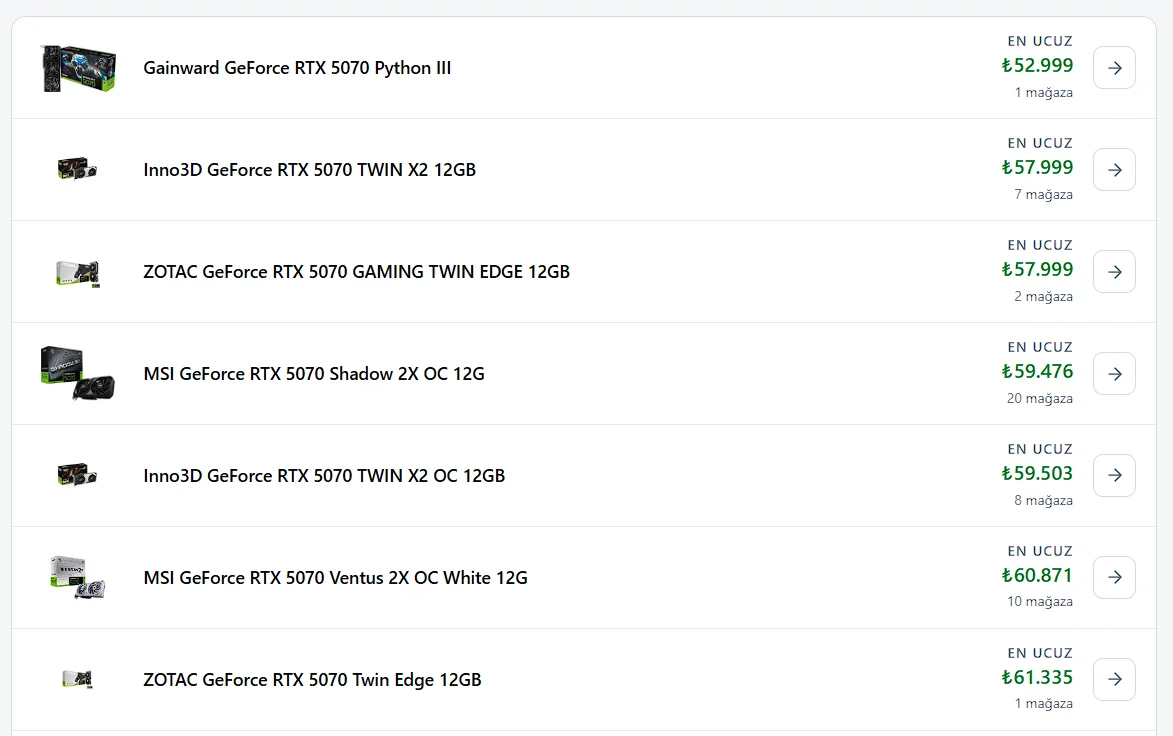Click the MSI Shadow 2X OC product image
1173x736 pixels.
coord(79,373)
